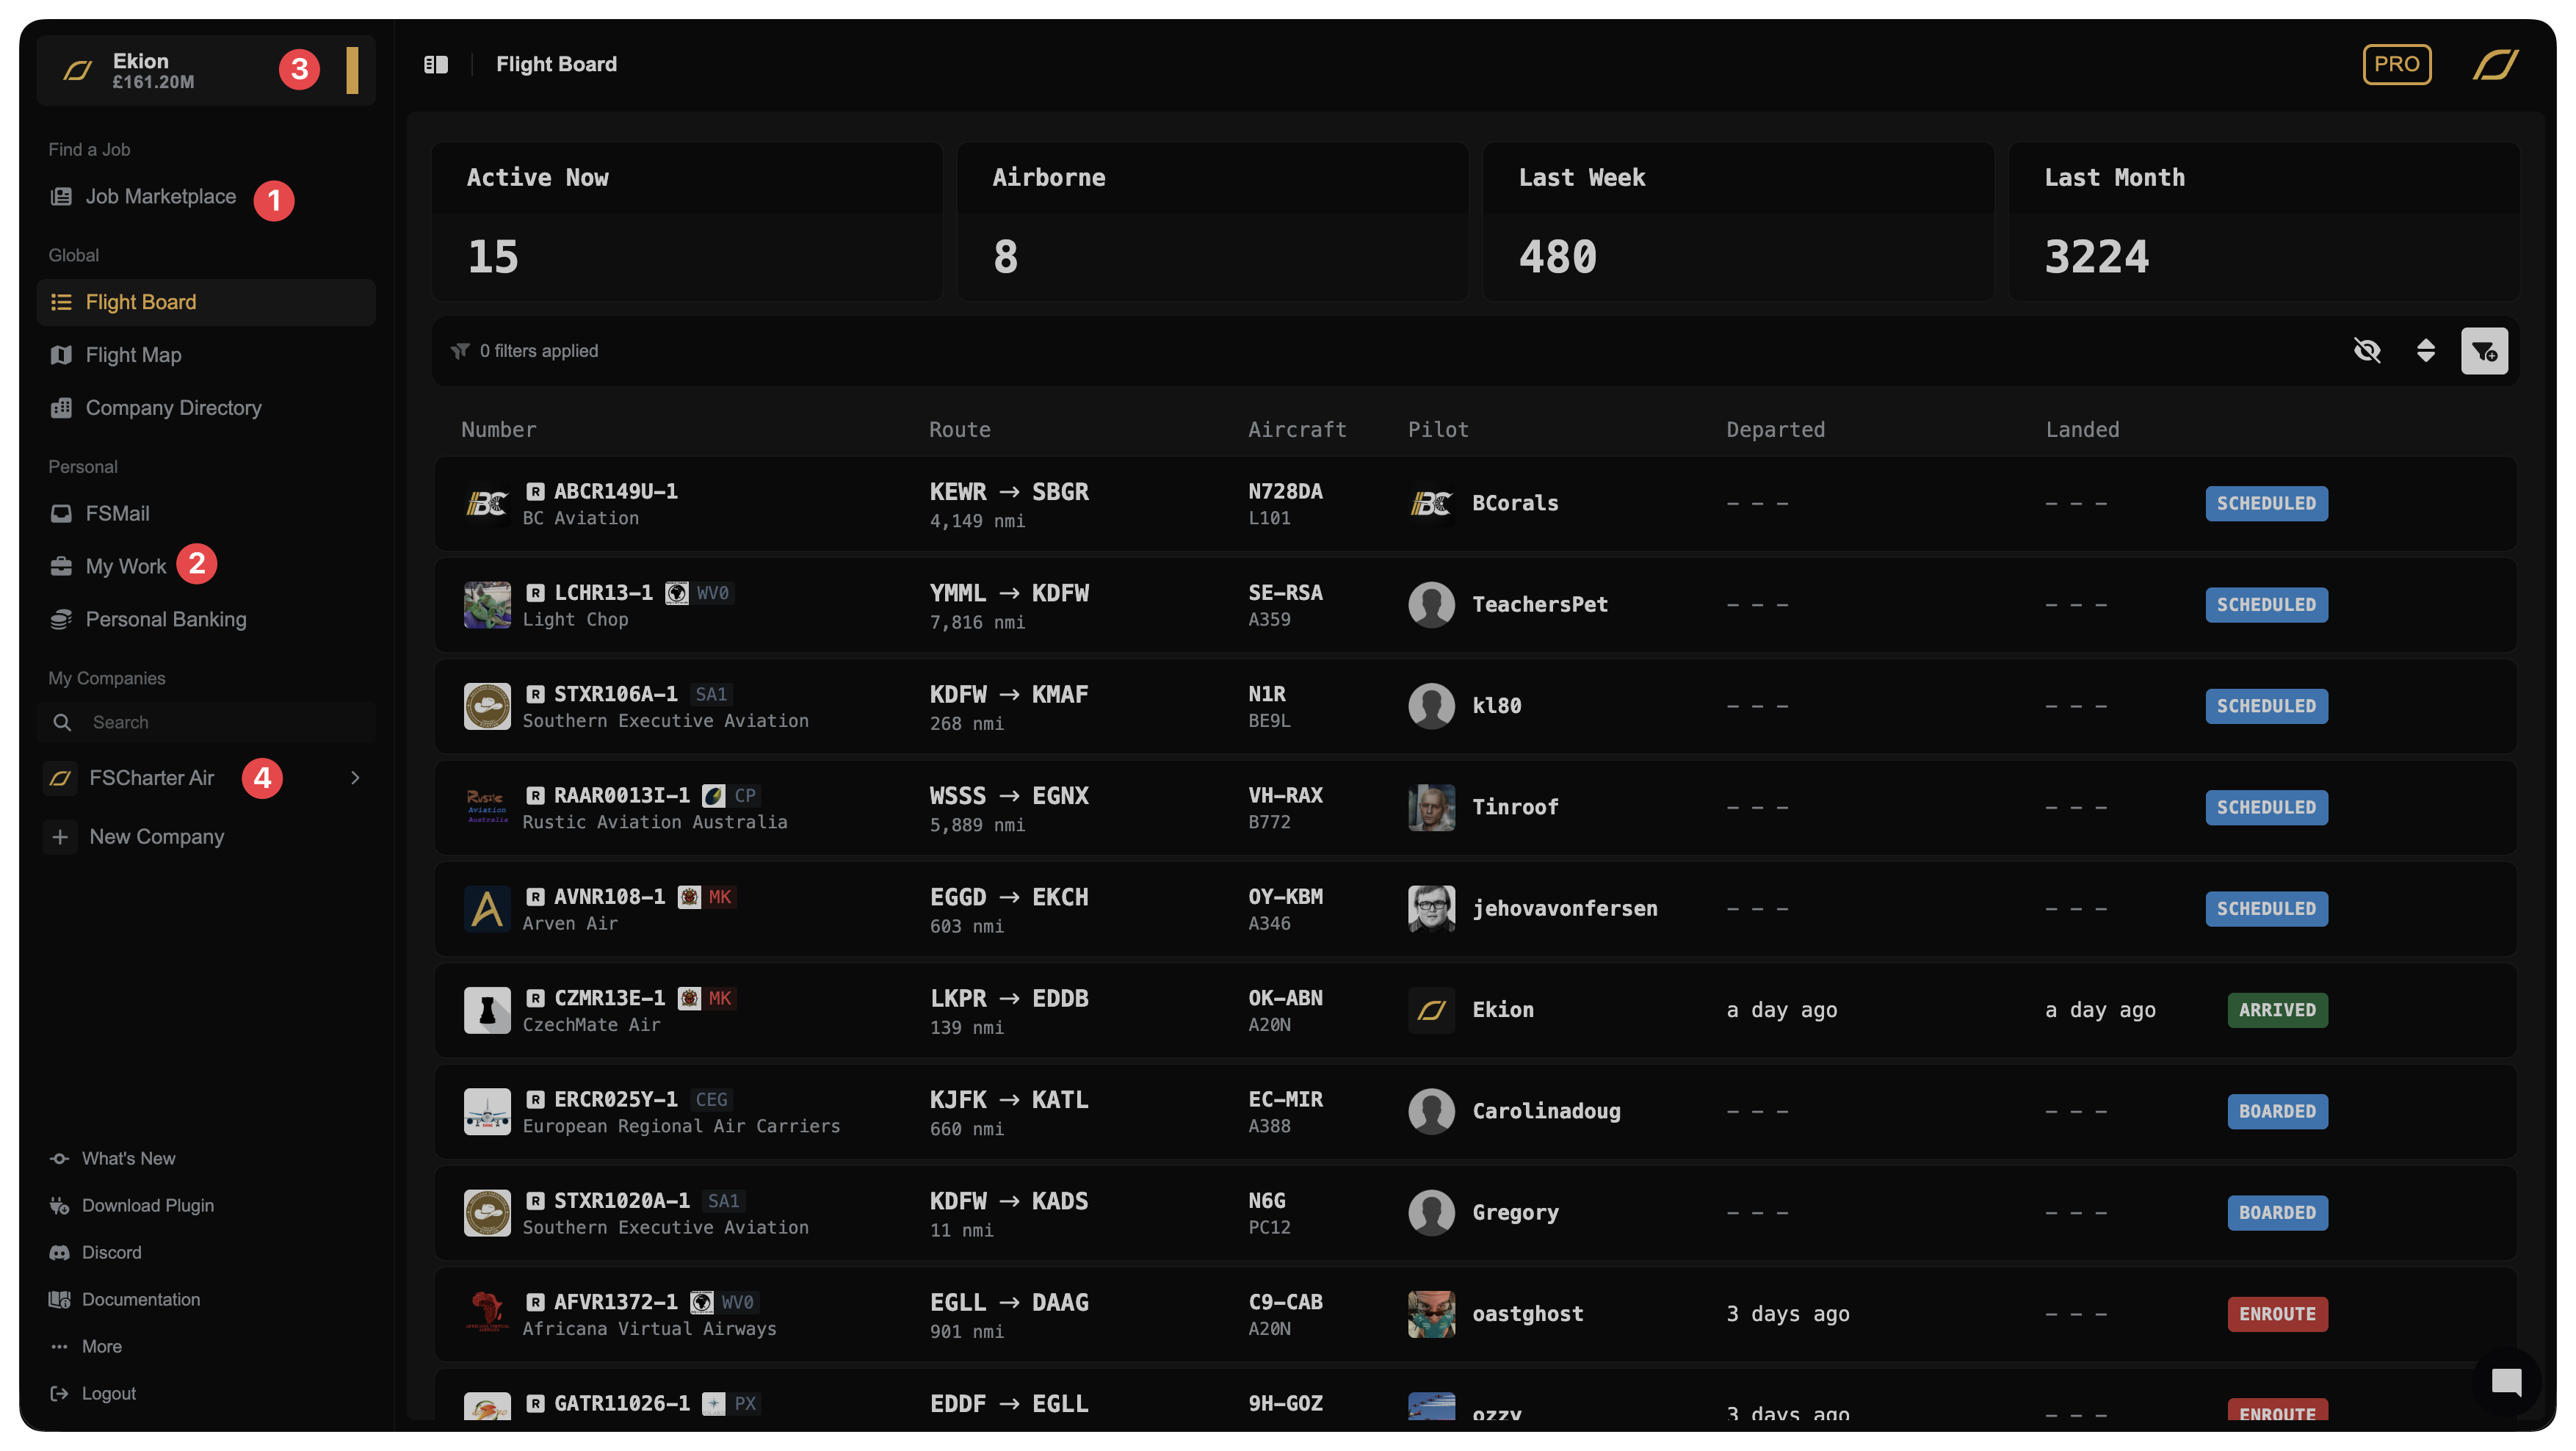Image resolution: width=2576 pixels, height=1451 pixels.
Task: Click the 0 filters applied funnel icon
Action: click(460, 351)
